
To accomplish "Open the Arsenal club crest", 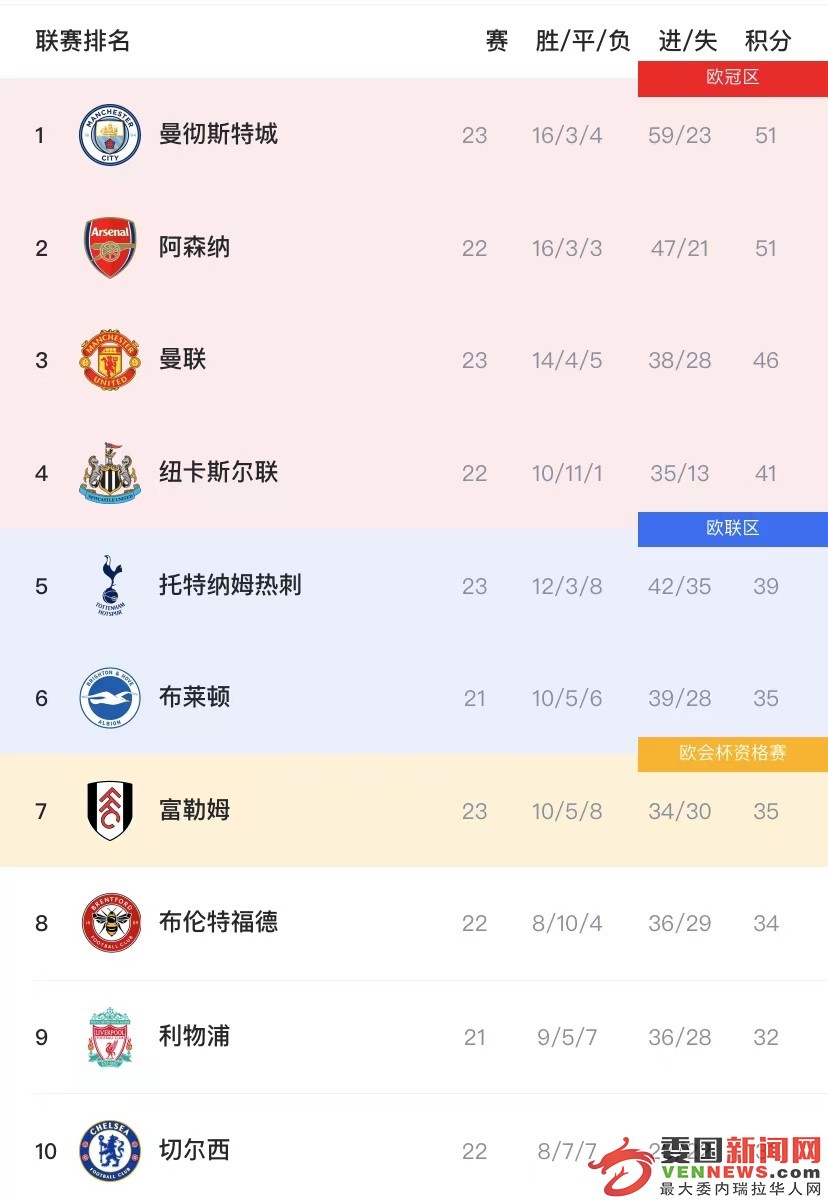I will [110, 248].
